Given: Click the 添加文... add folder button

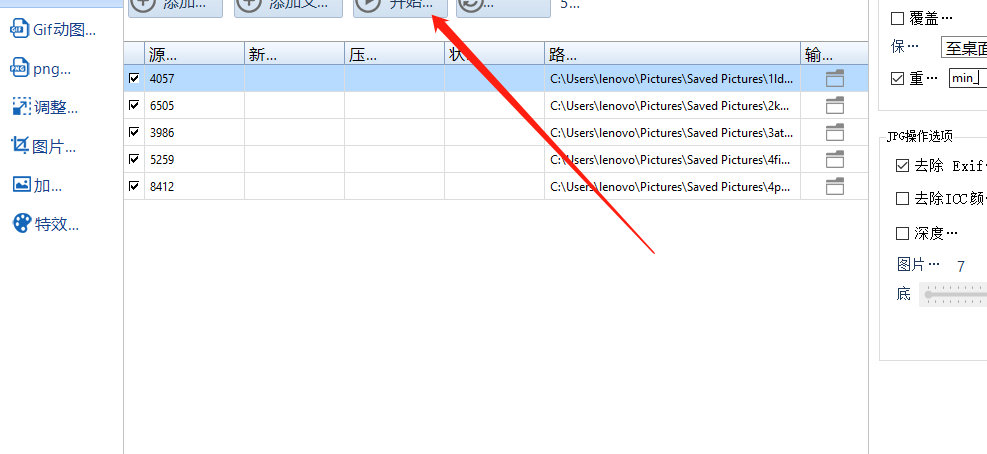Looking at the screenshot, I should (x=288, y=7).
